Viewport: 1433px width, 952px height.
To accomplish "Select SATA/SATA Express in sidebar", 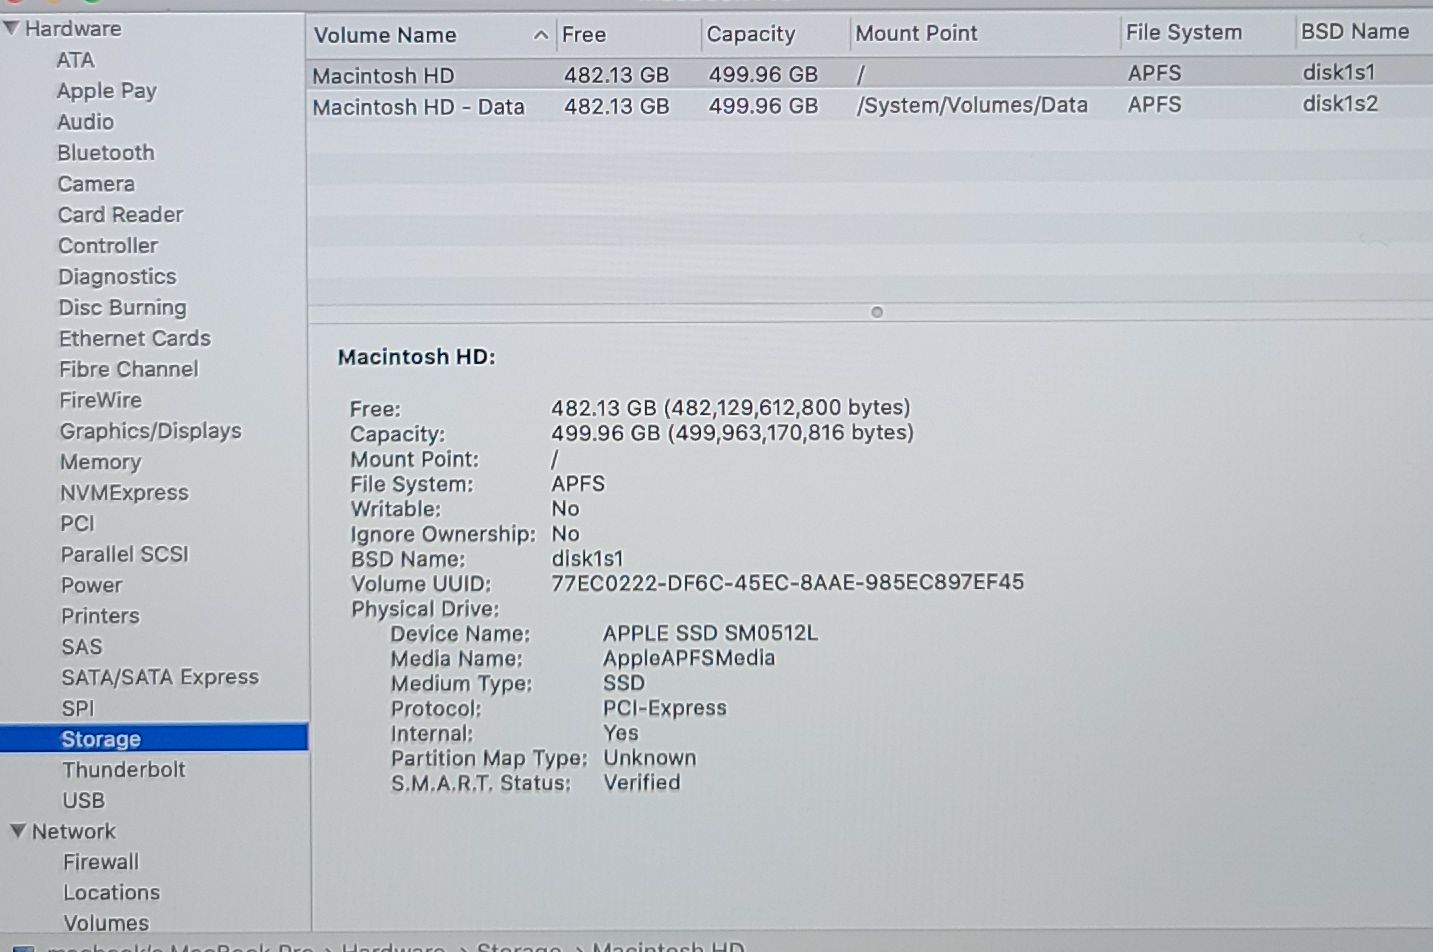I will click(x=159, y=678).
